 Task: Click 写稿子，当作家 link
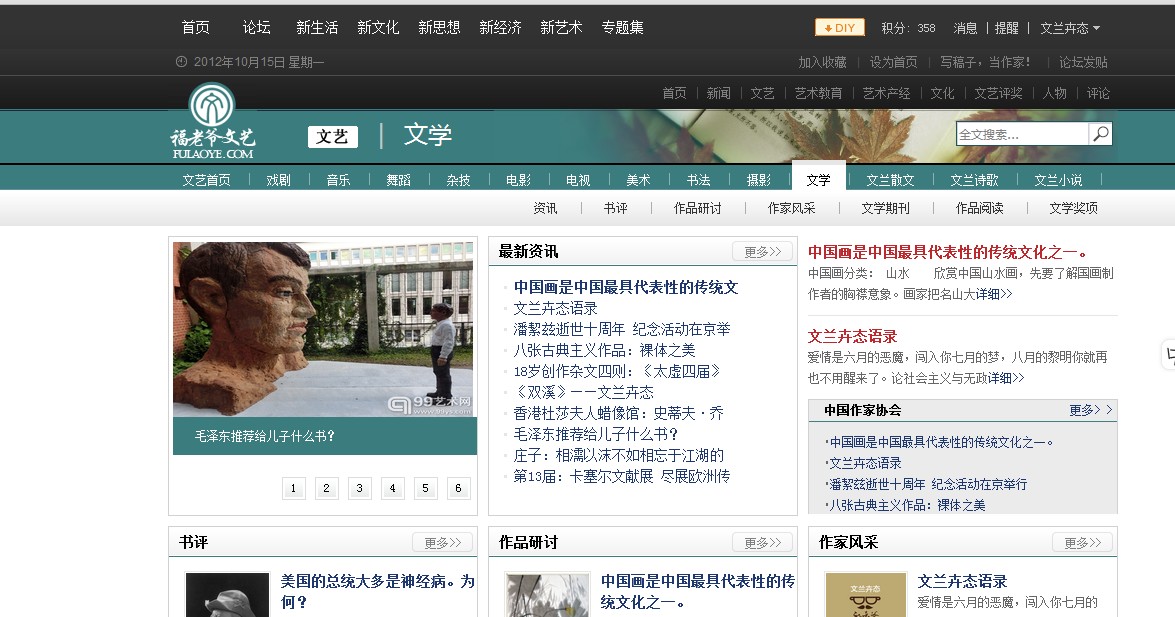[x=985, y=62]
